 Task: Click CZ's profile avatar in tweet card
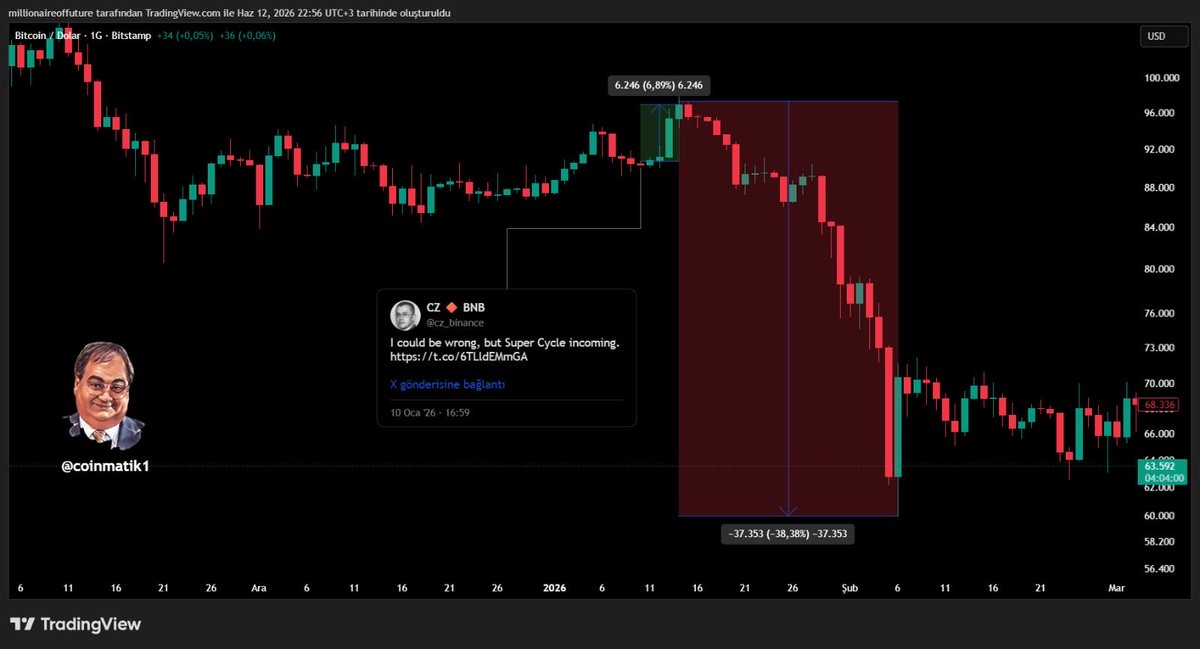(405, 315)
